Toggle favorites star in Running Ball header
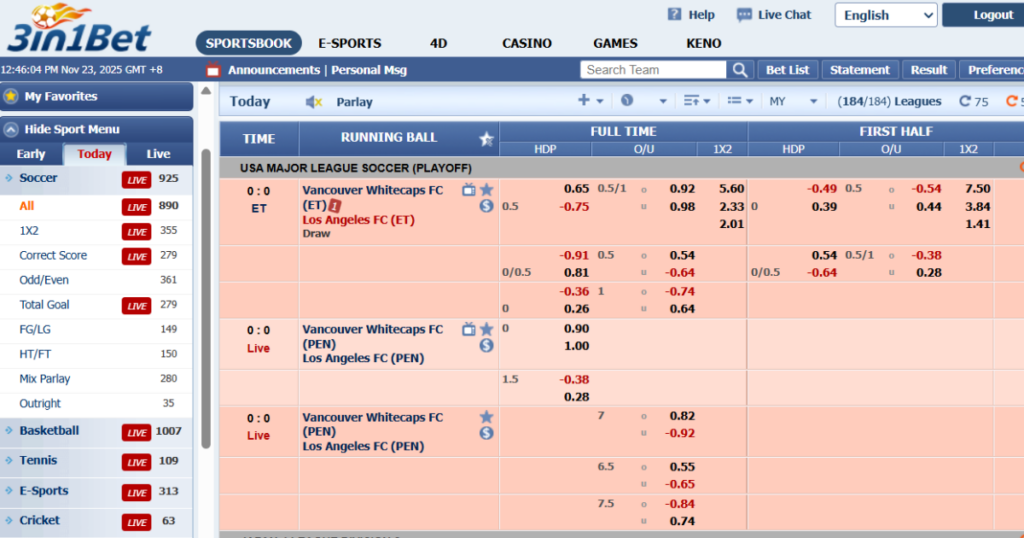Viewport: 1024px width, 538px height. [486, 139]
